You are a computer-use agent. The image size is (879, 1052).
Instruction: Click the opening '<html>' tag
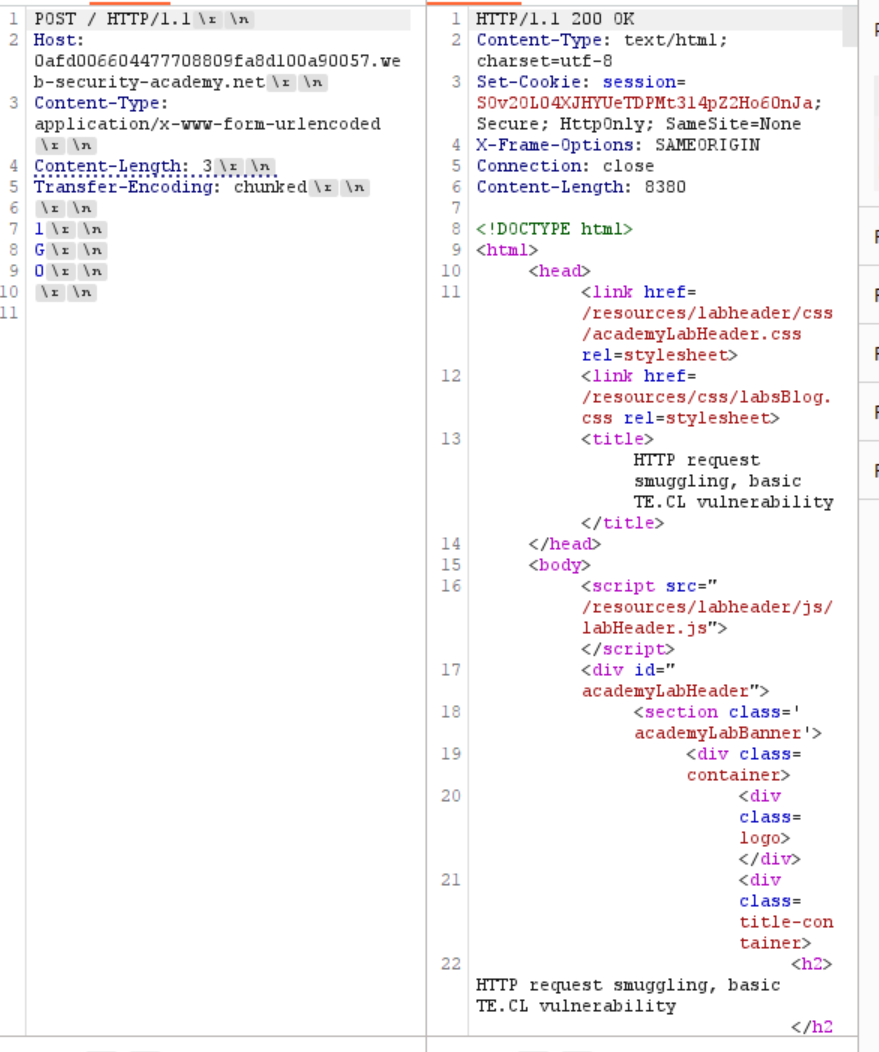coord(507,250)
